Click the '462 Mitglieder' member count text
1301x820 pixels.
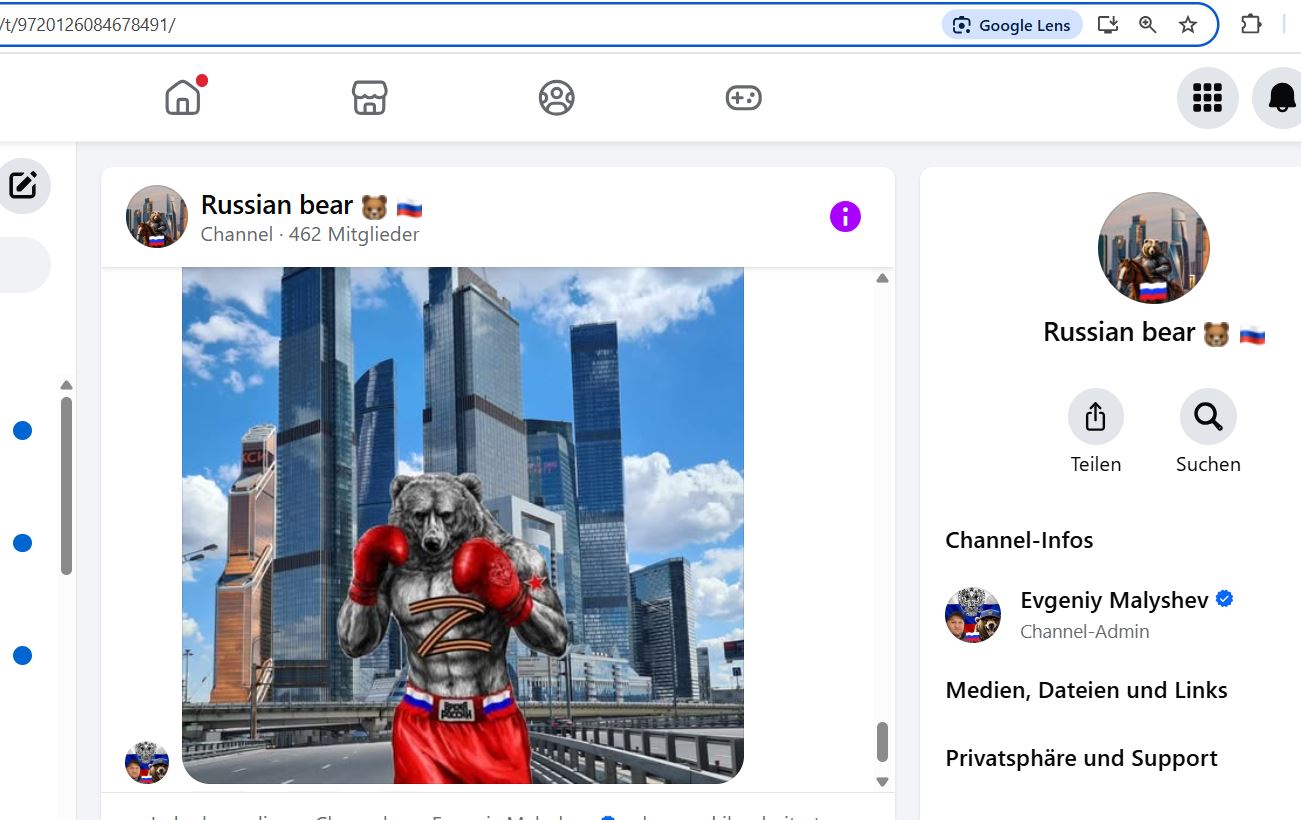coord(354,235)
